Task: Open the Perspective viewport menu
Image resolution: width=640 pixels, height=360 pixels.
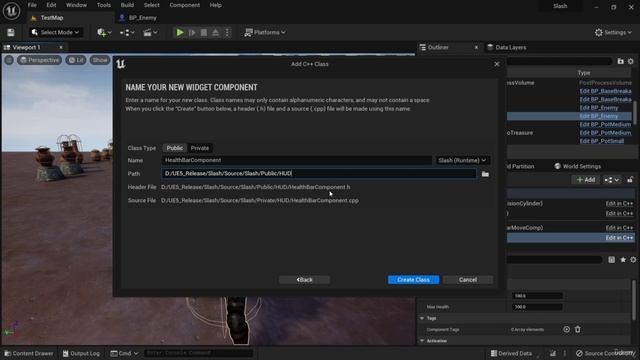Action: click(x=39, y=60)
